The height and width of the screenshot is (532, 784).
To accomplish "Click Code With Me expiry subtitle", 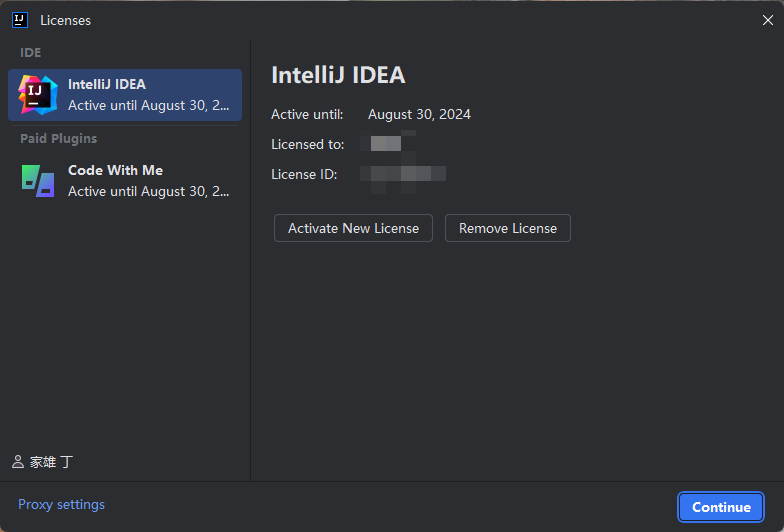I will [x=148, y=192].
